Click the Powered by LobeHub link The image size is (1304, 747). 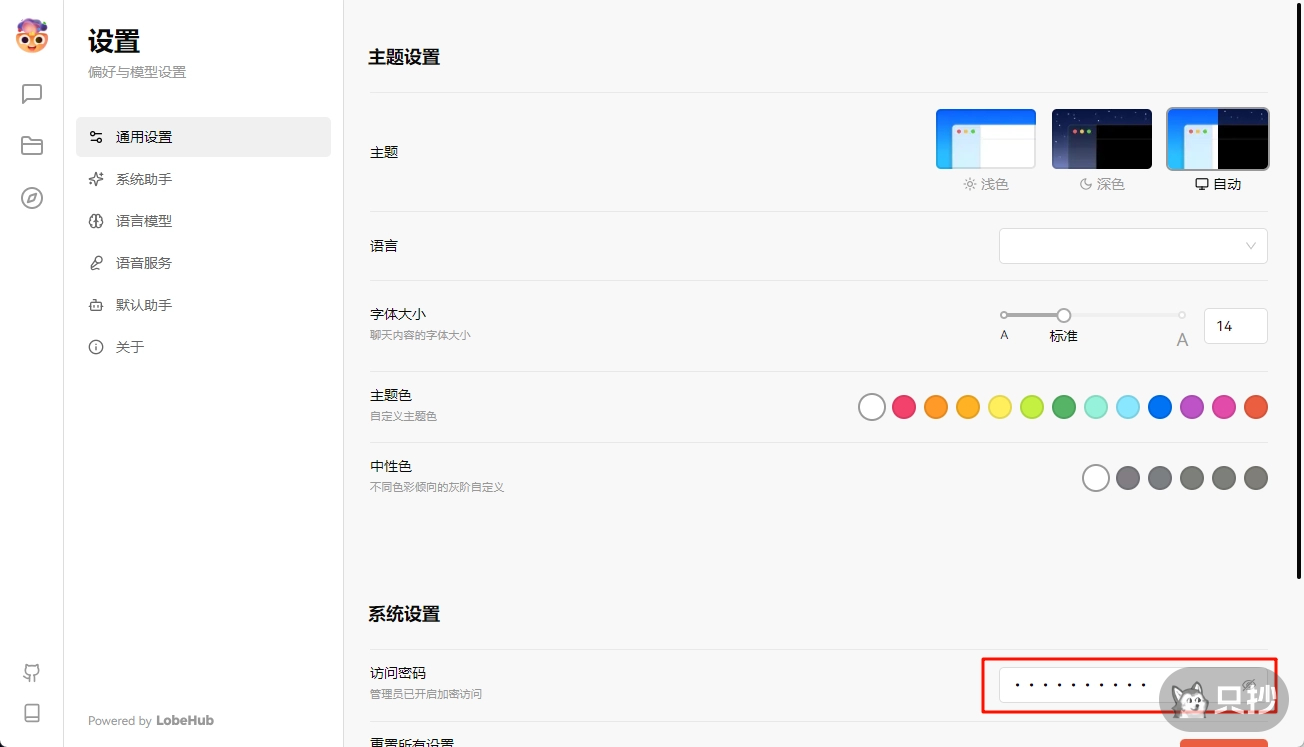pyautogui.click(x=150, y=720)
